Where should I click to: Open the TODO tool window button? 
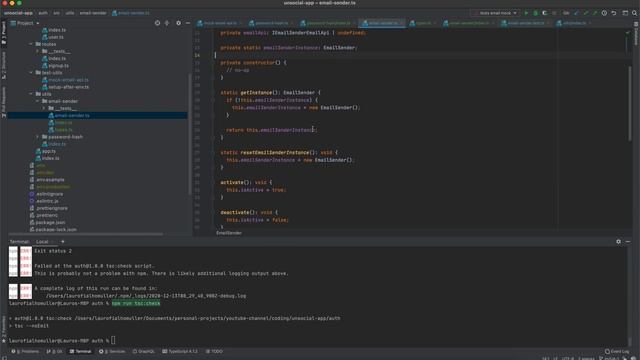click(x=214, y=351)
